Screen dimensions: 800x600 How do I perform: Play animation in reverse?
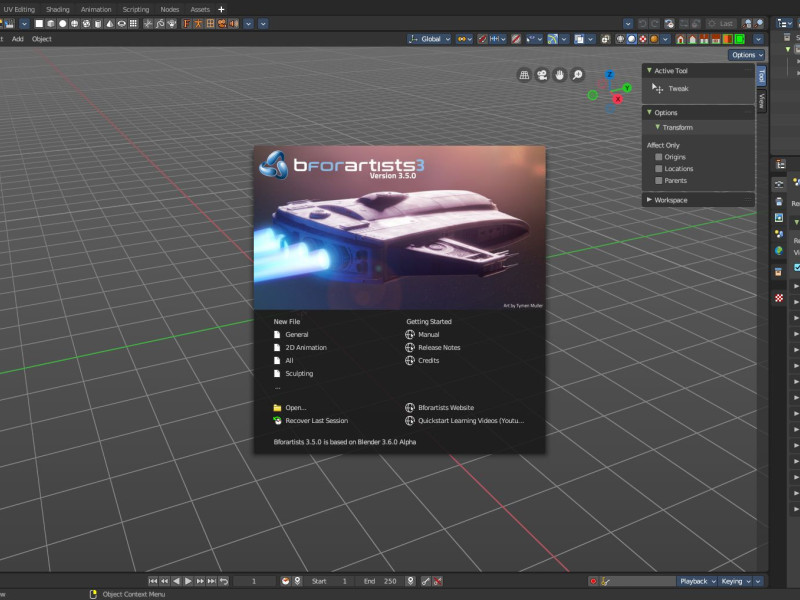[x=177, y=581]
